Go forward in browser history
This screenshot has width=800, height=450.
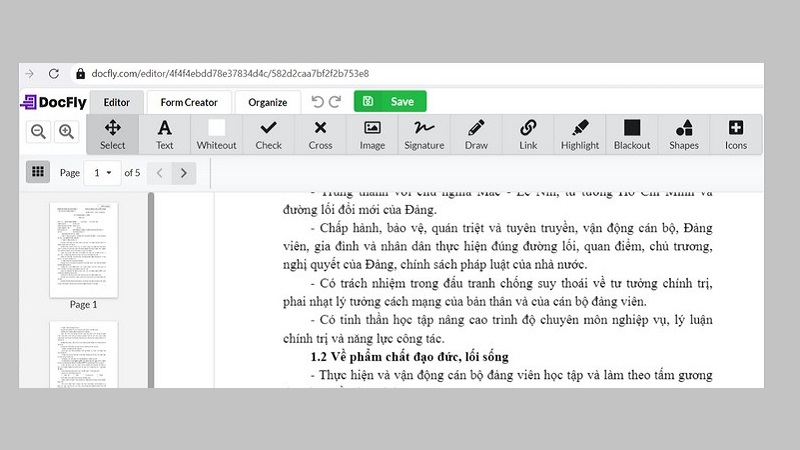30,73
